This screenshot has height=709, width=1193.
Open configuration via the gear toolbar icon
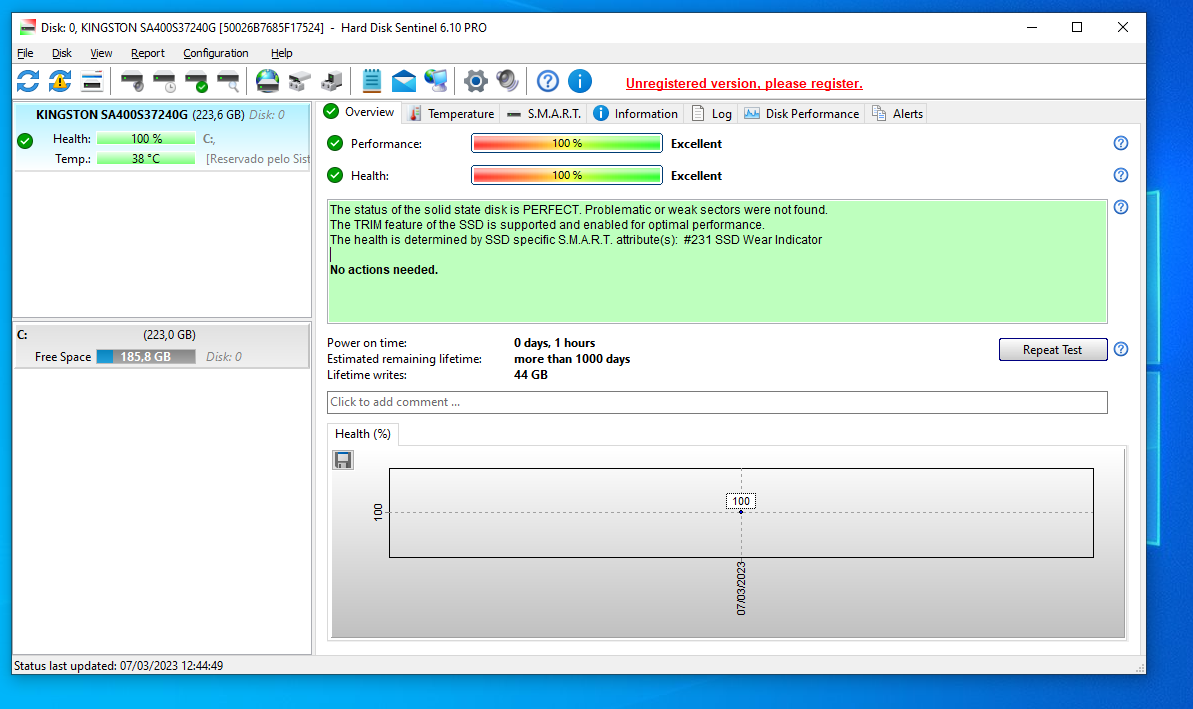[x=476, y=81]
